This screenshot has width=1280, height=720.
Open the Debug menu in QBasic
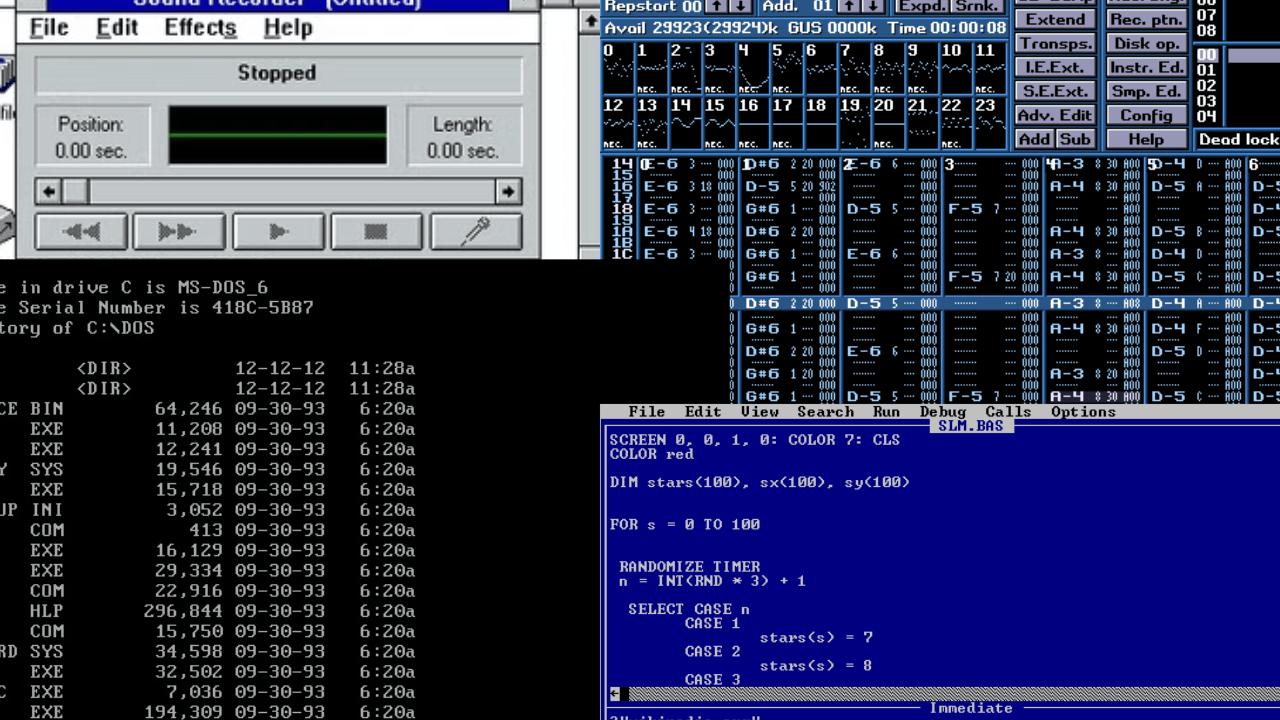[x=942, y=412]
